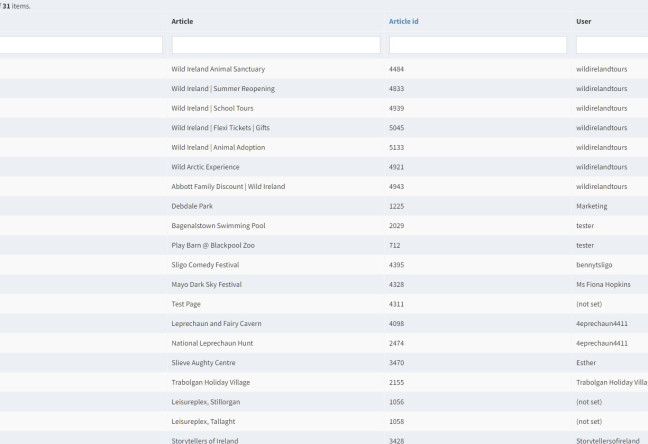This screenshot has width=648, height=444.
Task: Click article id 4943
Action: click(396, 186)
